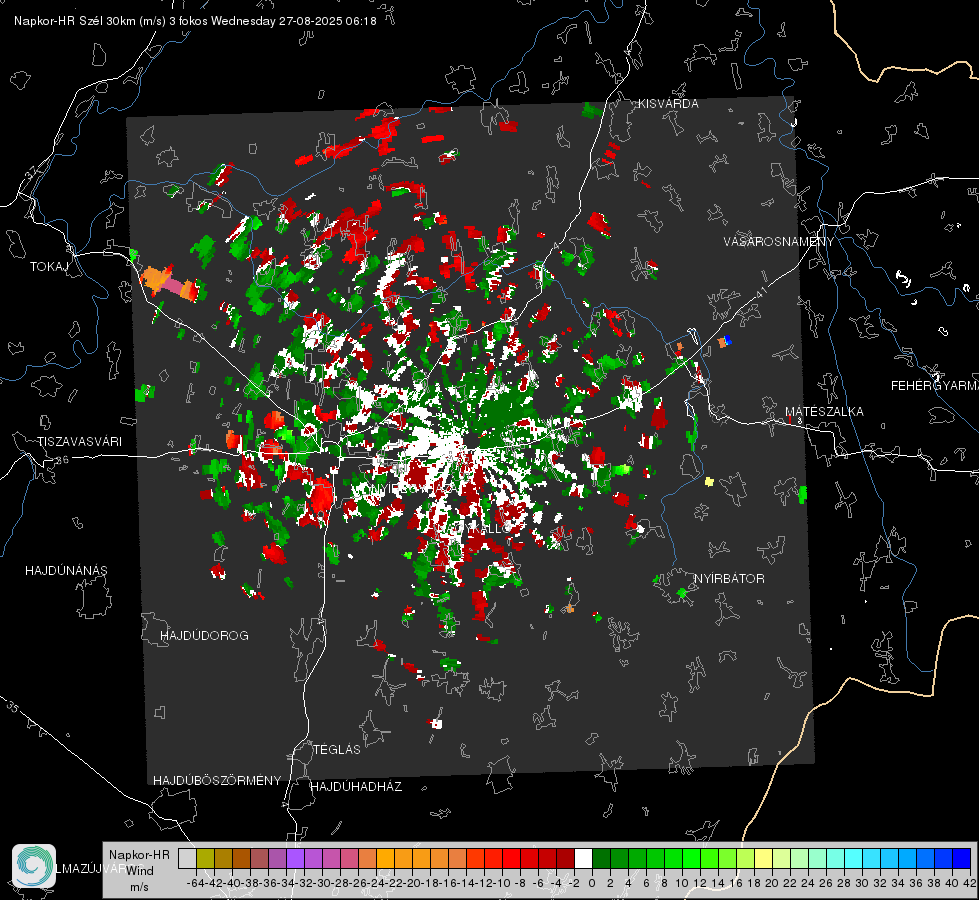
Task: Click the cyan 28 to 30 legend swatch
Action: pos(854,858)
